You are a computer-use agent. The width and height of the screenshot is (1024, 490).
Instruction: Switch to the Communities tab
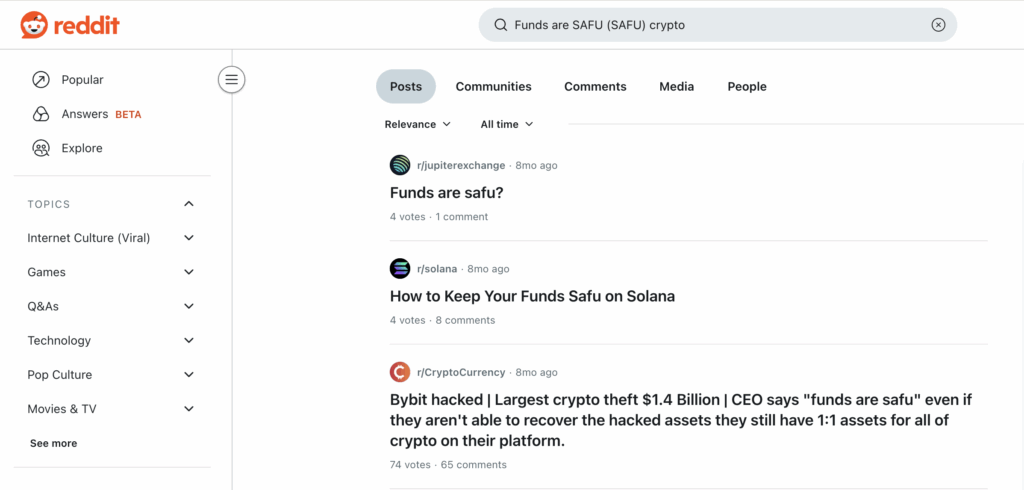[x=493, y=87]
